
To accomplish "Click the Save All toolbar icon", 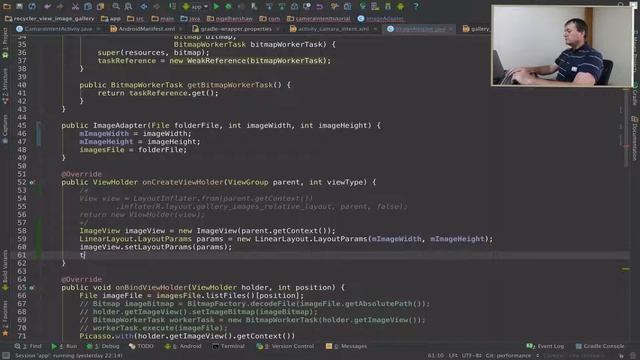I will pyautogui.click(x=19, y=6).
